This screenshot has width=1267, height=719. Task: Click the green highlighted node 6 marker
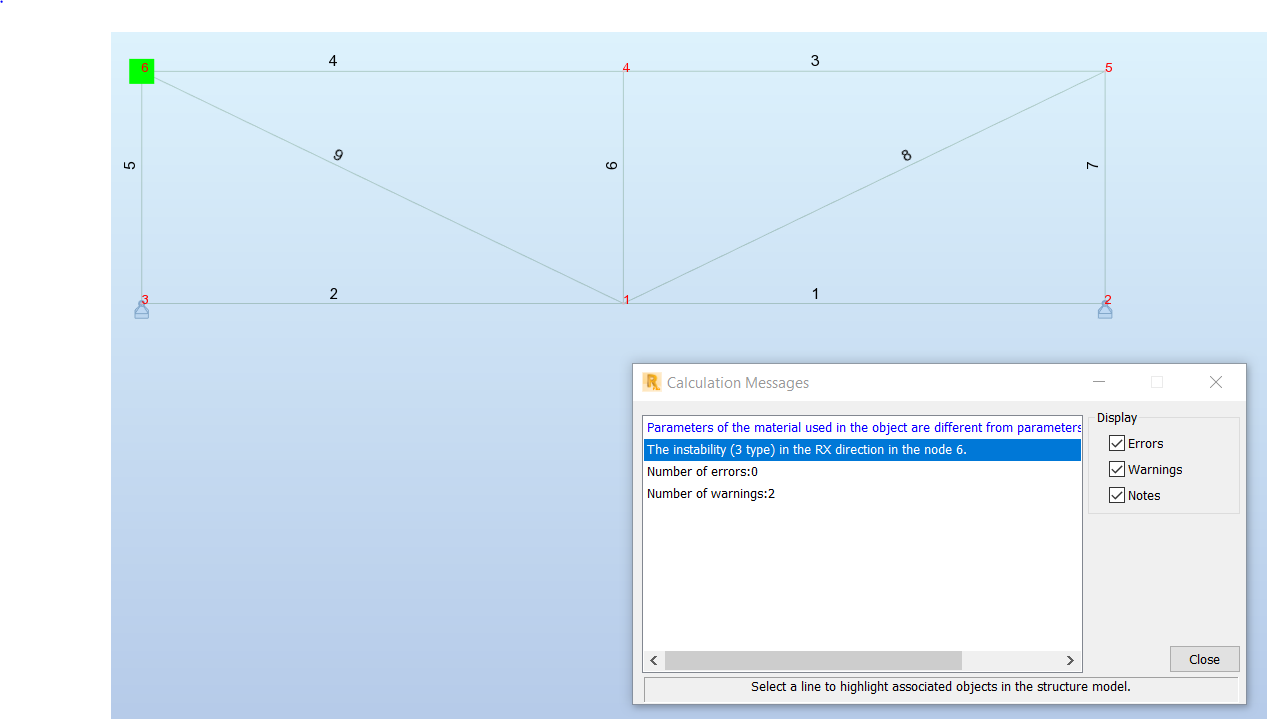(141, 70)
